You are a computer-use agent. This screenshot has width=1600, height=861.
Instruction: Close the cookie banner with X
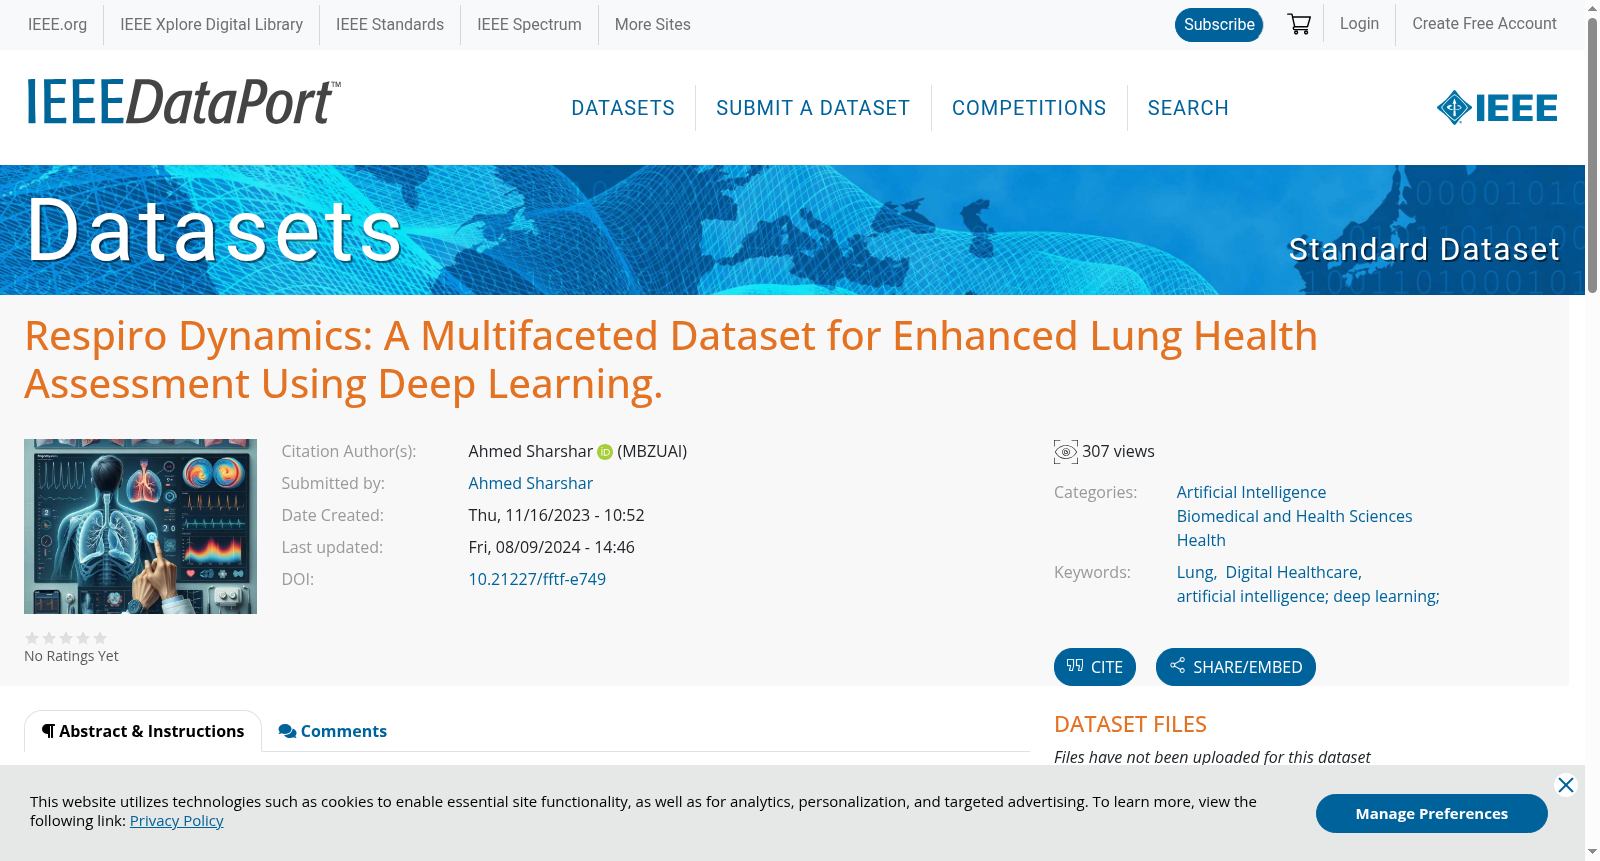tap(1566, 785)
